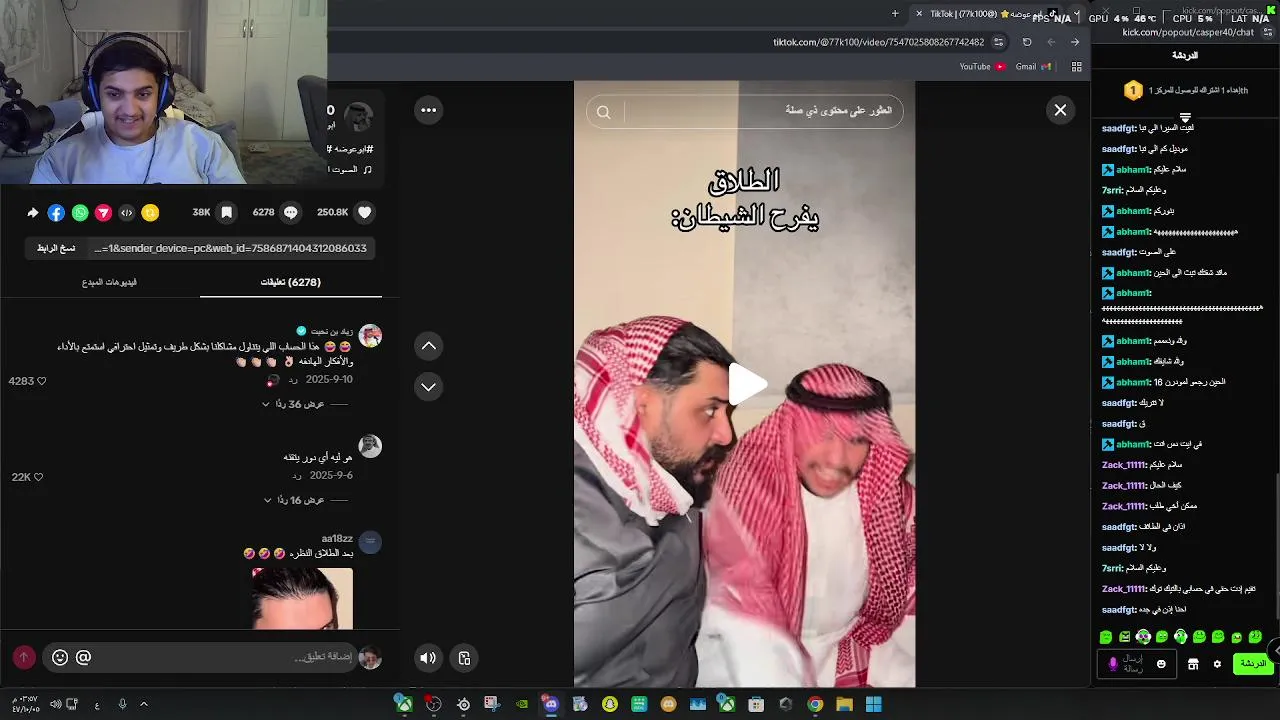
Task: Expand the gifted subscription banner in chat
Action: tap(1185, 117)
